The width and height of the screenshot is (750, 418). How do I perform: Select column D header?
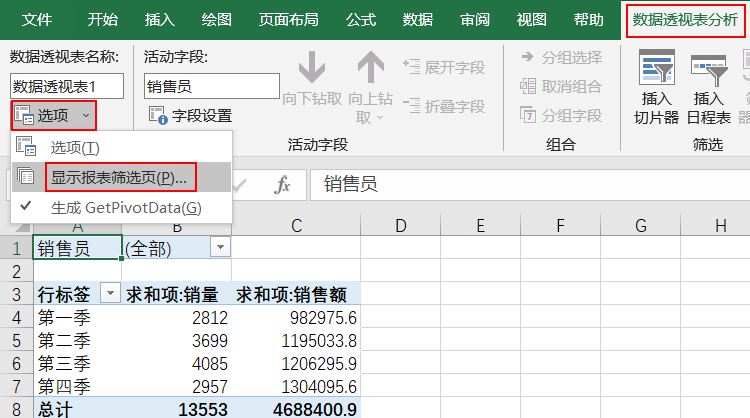400,225
